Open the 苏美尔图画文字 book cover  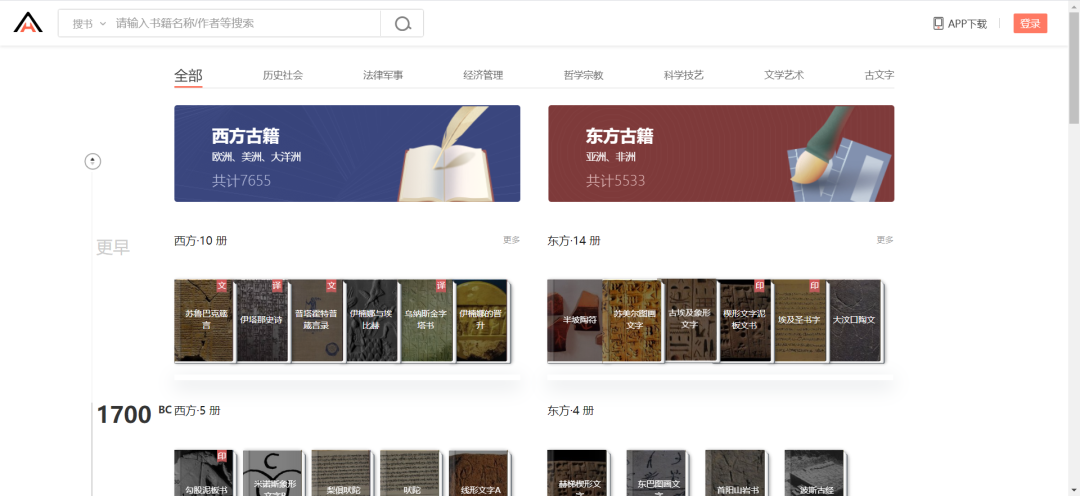632,320
